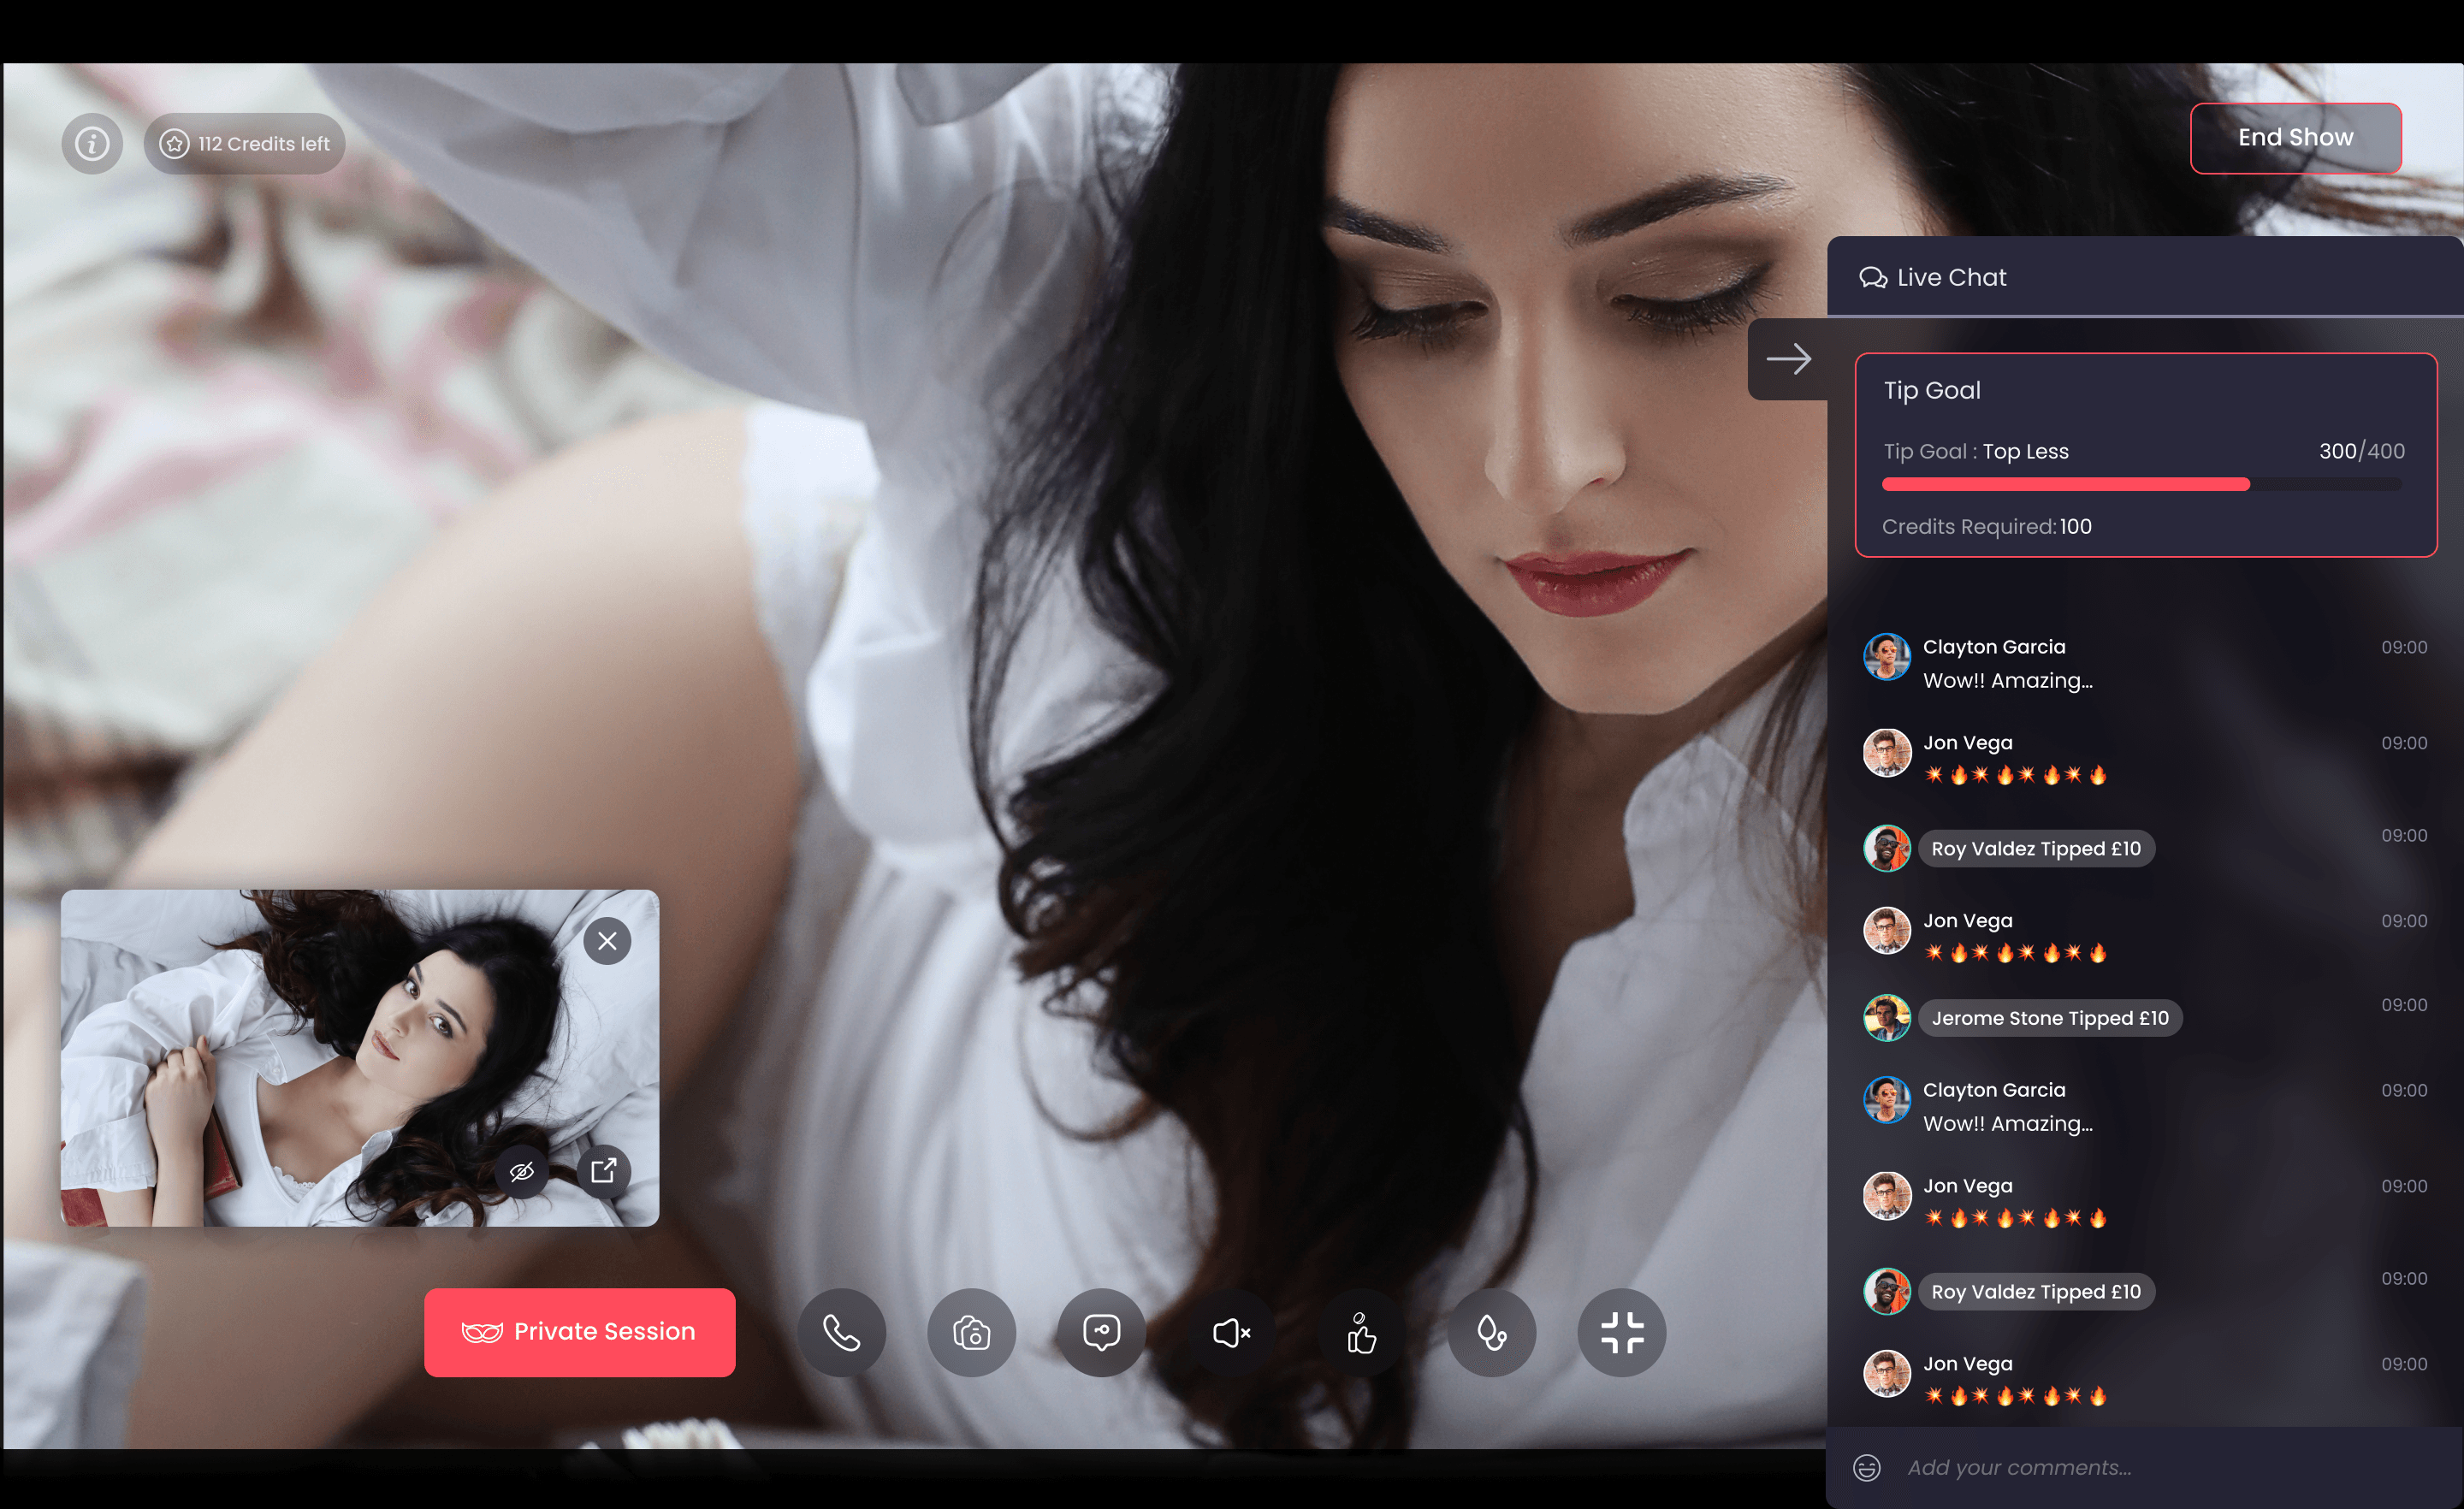The image size is (2464, 1509).
Task: Open the emoji picker in chat input
Action: [1866, 1467]
